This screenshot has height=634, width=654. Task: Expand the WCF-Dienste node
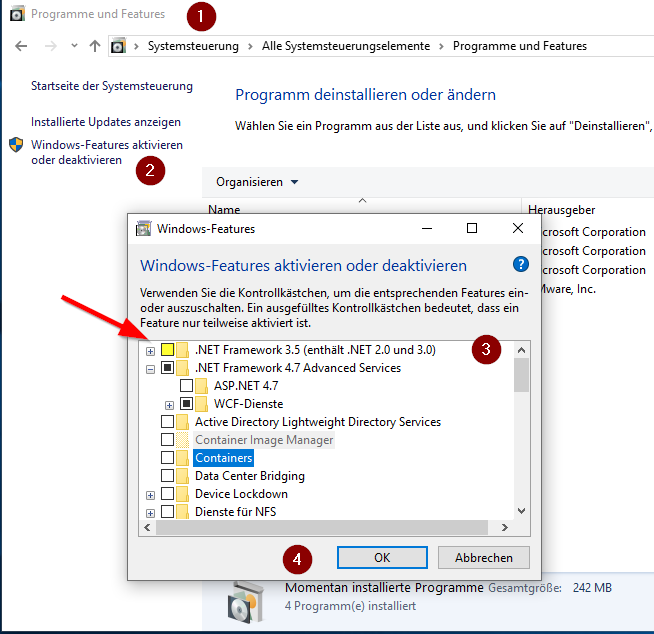click(169, 405)
